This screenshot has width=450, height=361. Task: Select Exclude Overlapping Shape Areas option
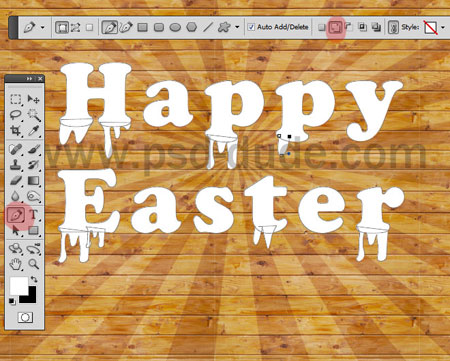376,27
